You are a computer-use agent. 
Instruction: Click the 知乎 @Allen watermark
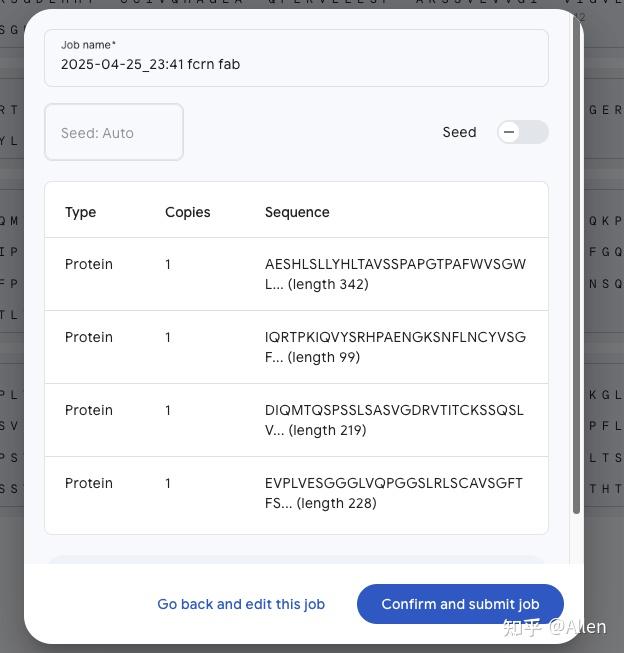[554, 627]
